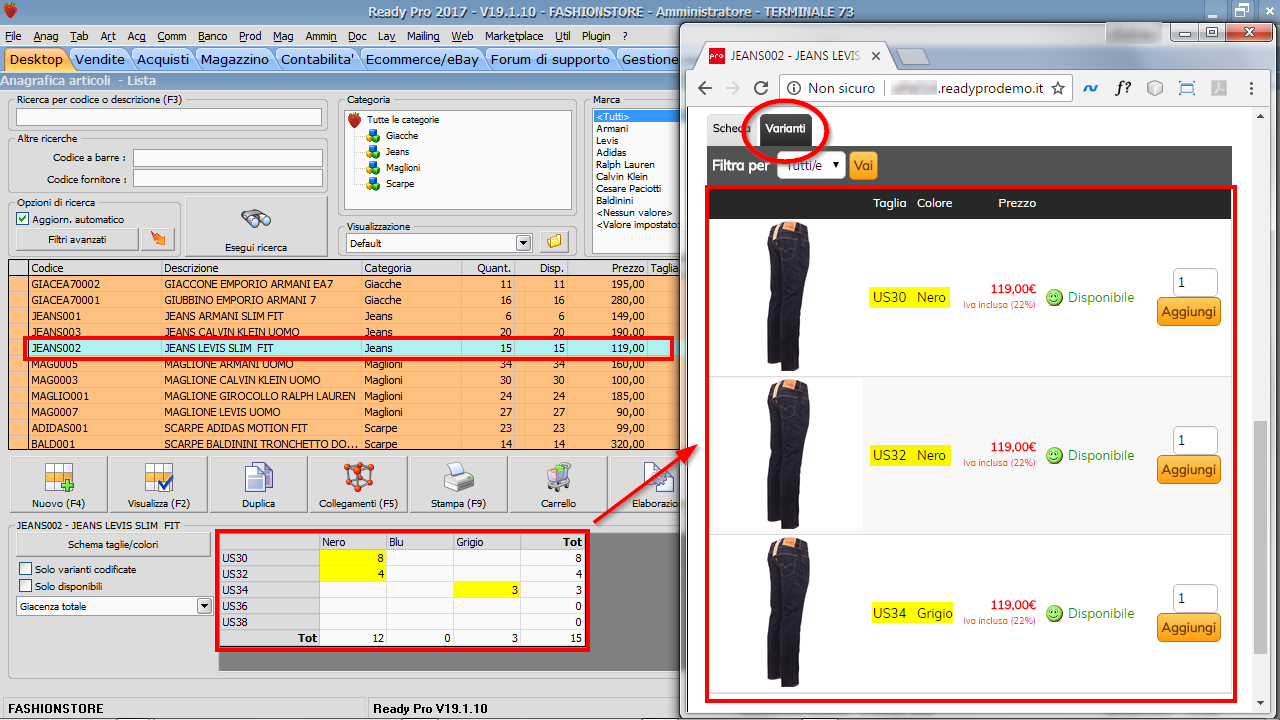Bookmark page with star icon
Image resolution: width=1280 pixels, height=720 pixels.
pyautogui.click(x=1058, y=88)
